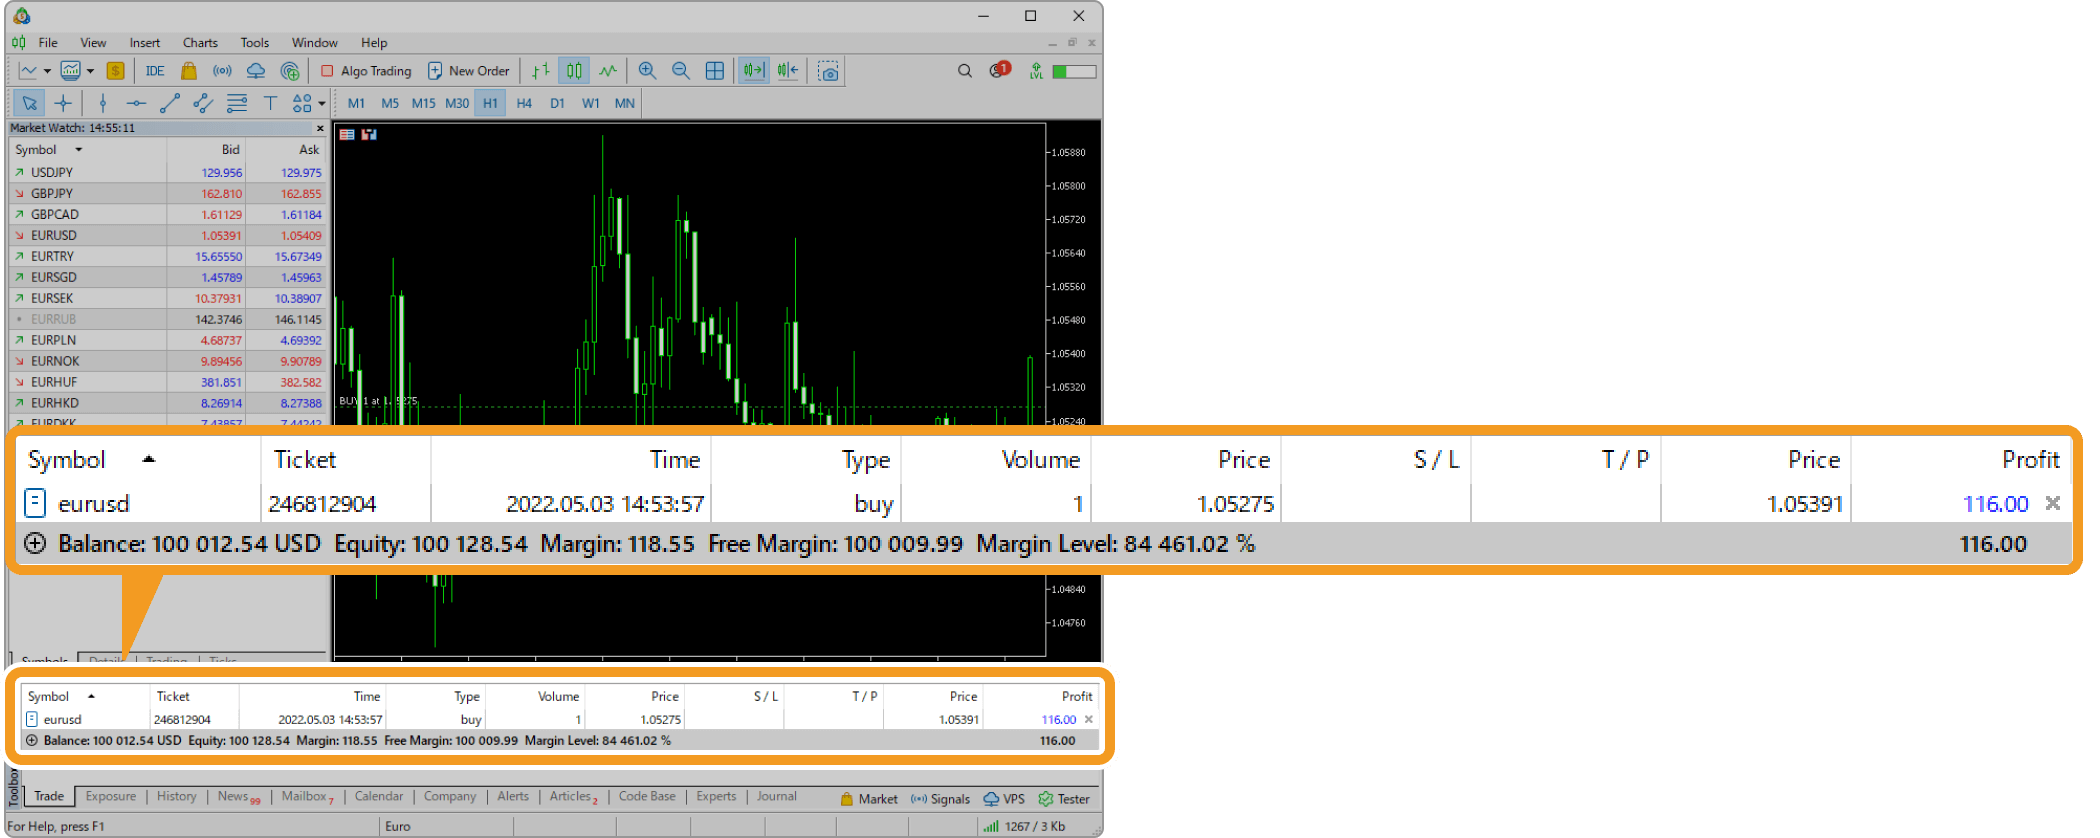Open Market Watch Symbol column dropdown arrow
2100x838 pixels.
click(78, 150)
